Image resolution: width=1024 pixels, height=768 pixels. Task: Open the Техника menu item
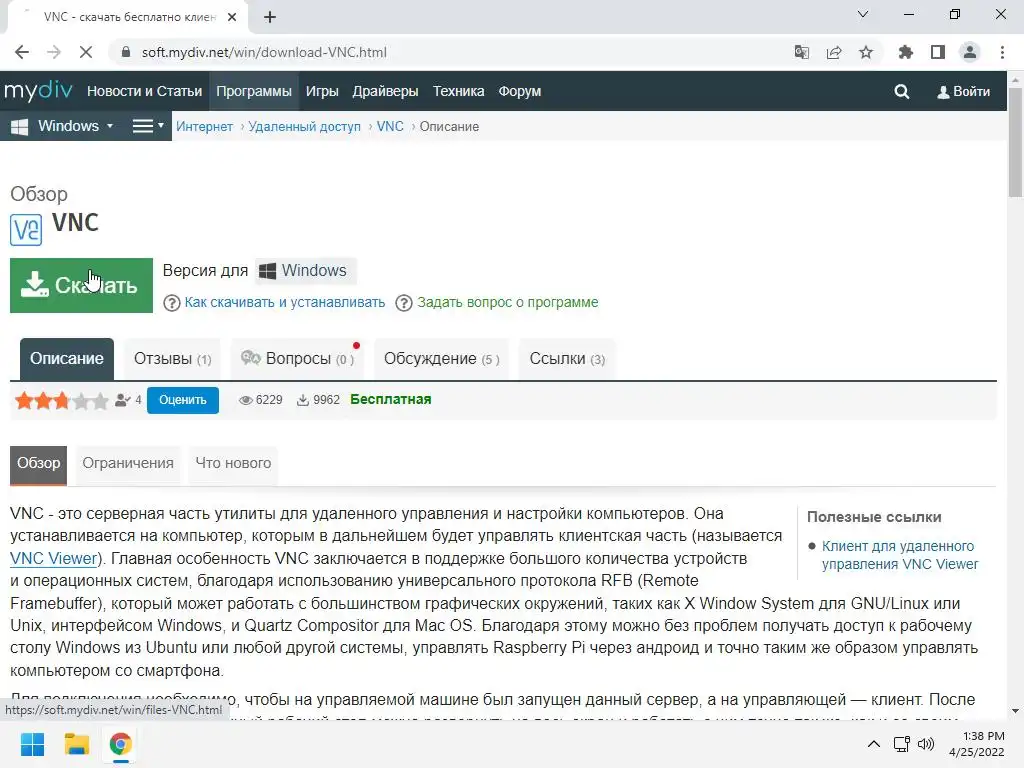click(x=458, y=91)
